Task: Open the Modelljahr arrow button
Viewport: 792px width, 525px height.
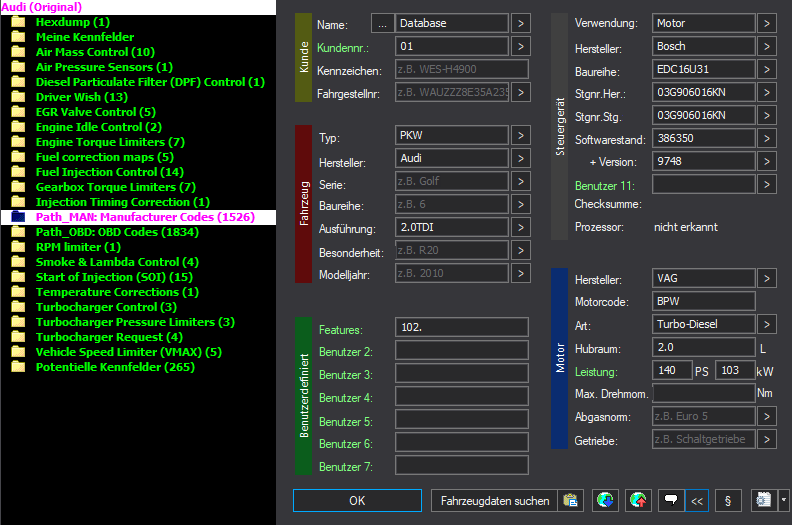Action: [x=521, y=273]
